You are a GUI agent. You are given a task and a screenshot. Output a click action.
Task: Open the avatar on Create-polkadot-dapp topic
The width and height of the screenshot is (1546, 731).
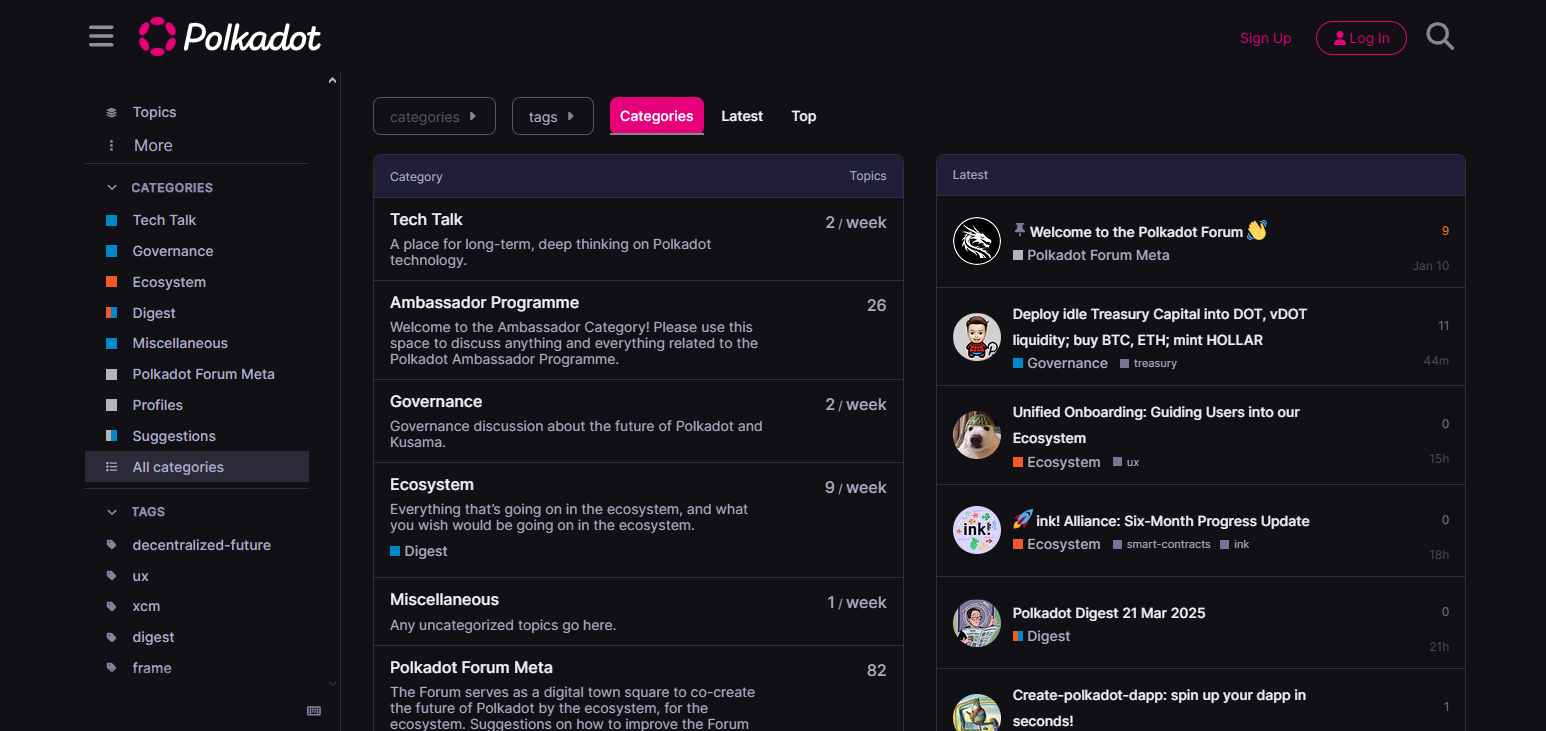tap(977, 712)
